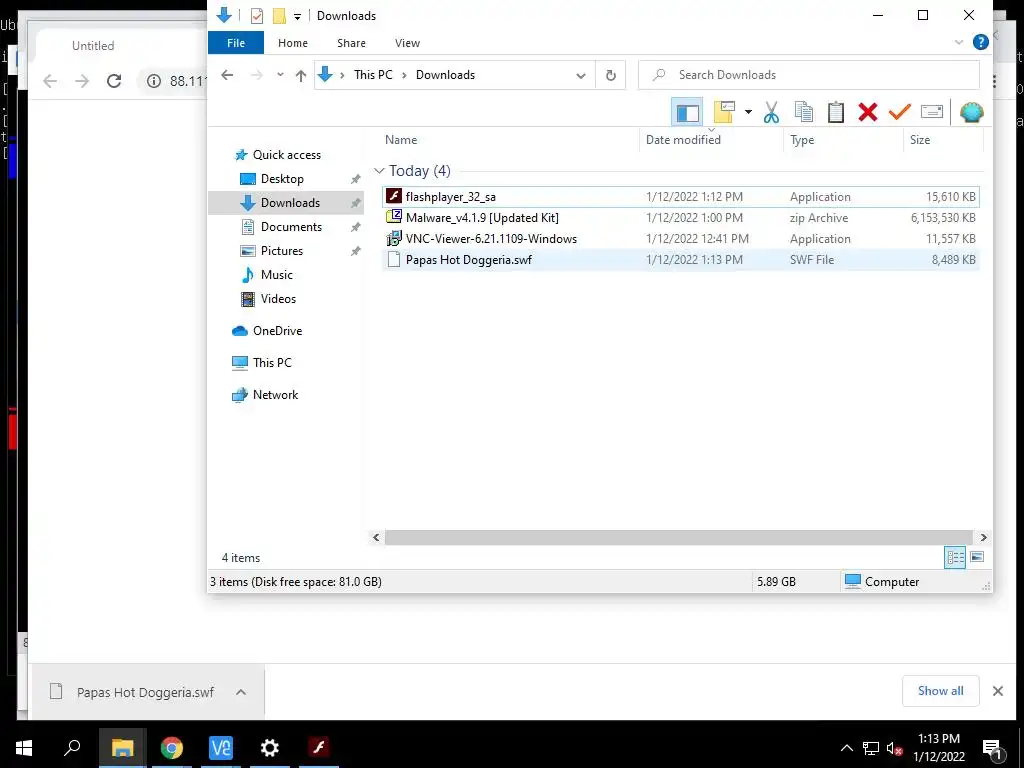Click the Search Downloads field
Image resolution: width=1024 pixels, height=768 pixels.
click(808, 75)
